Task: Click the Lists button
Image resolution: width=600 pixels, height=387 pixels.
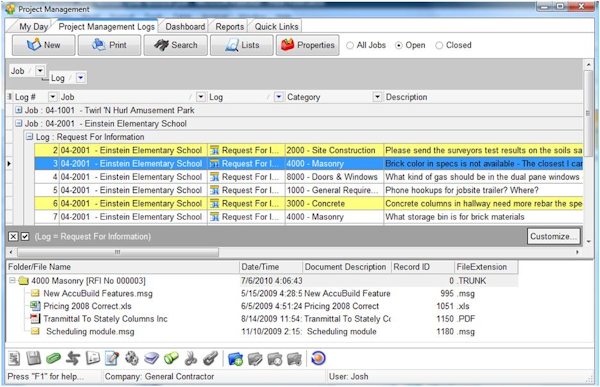Action: [242, 45]
